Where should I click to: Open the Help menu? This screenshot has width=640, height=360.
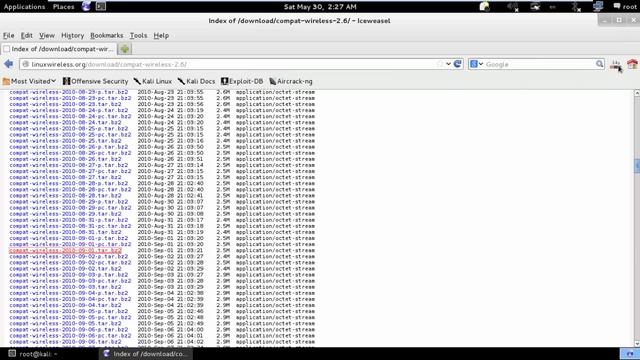[161, 36]
